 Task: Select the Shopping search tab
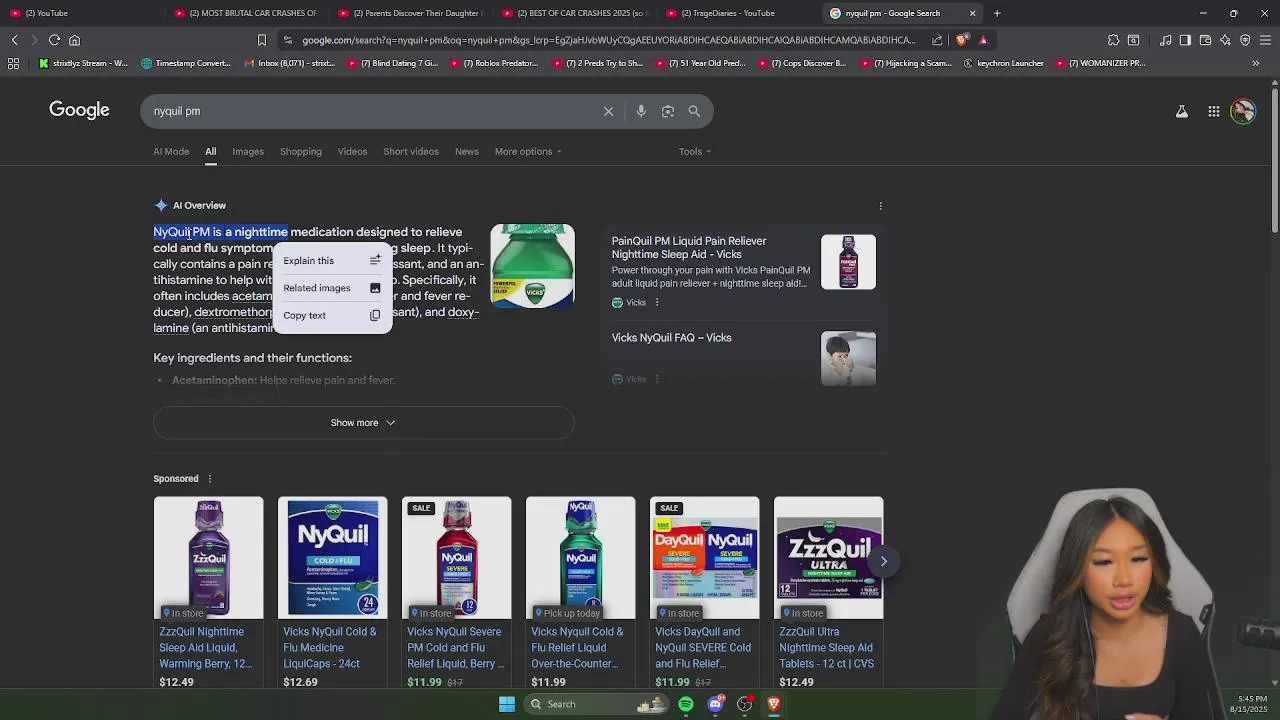coord(301,152)
